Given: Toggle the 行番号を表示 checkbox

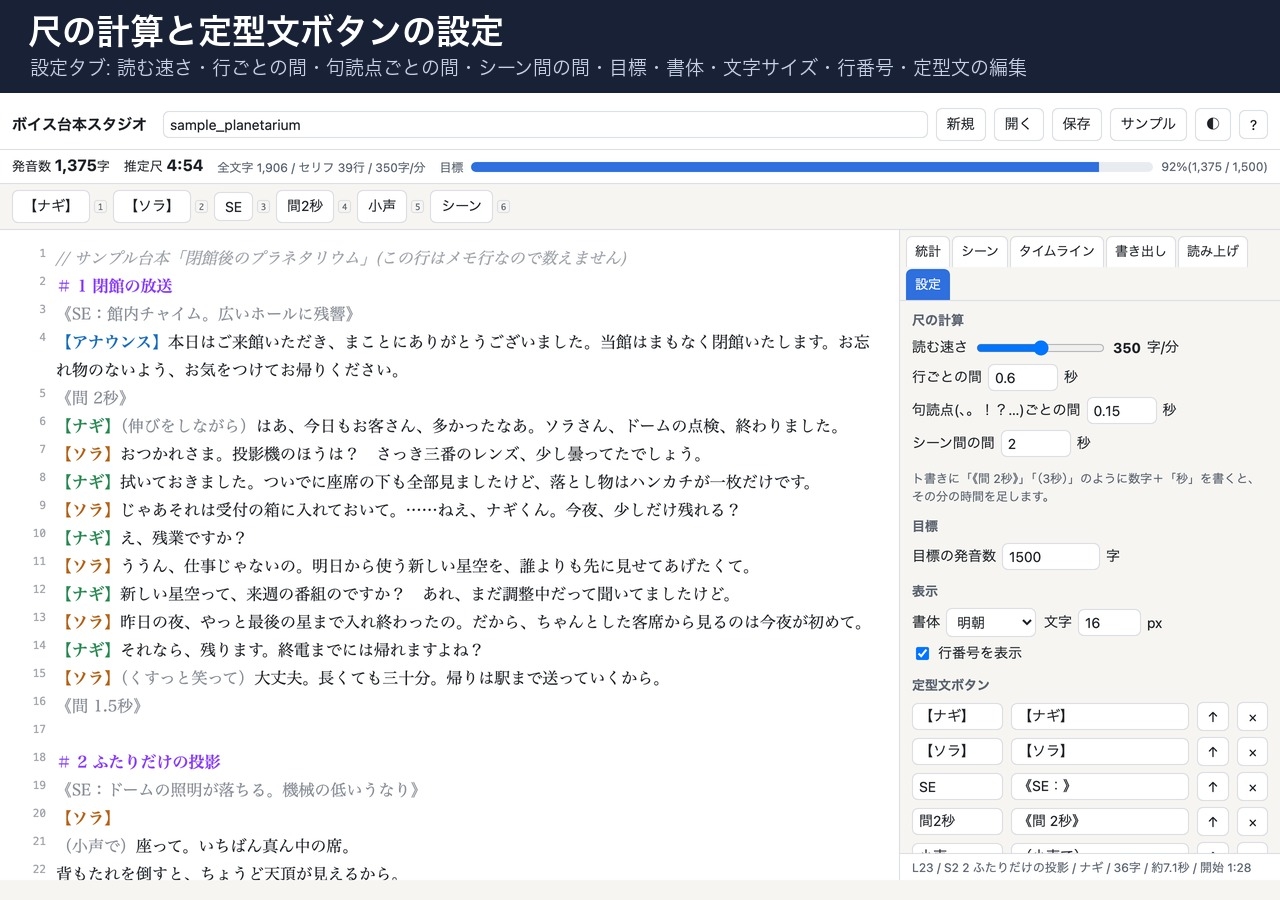Looking at the screenshot, I should coord(922,653).
